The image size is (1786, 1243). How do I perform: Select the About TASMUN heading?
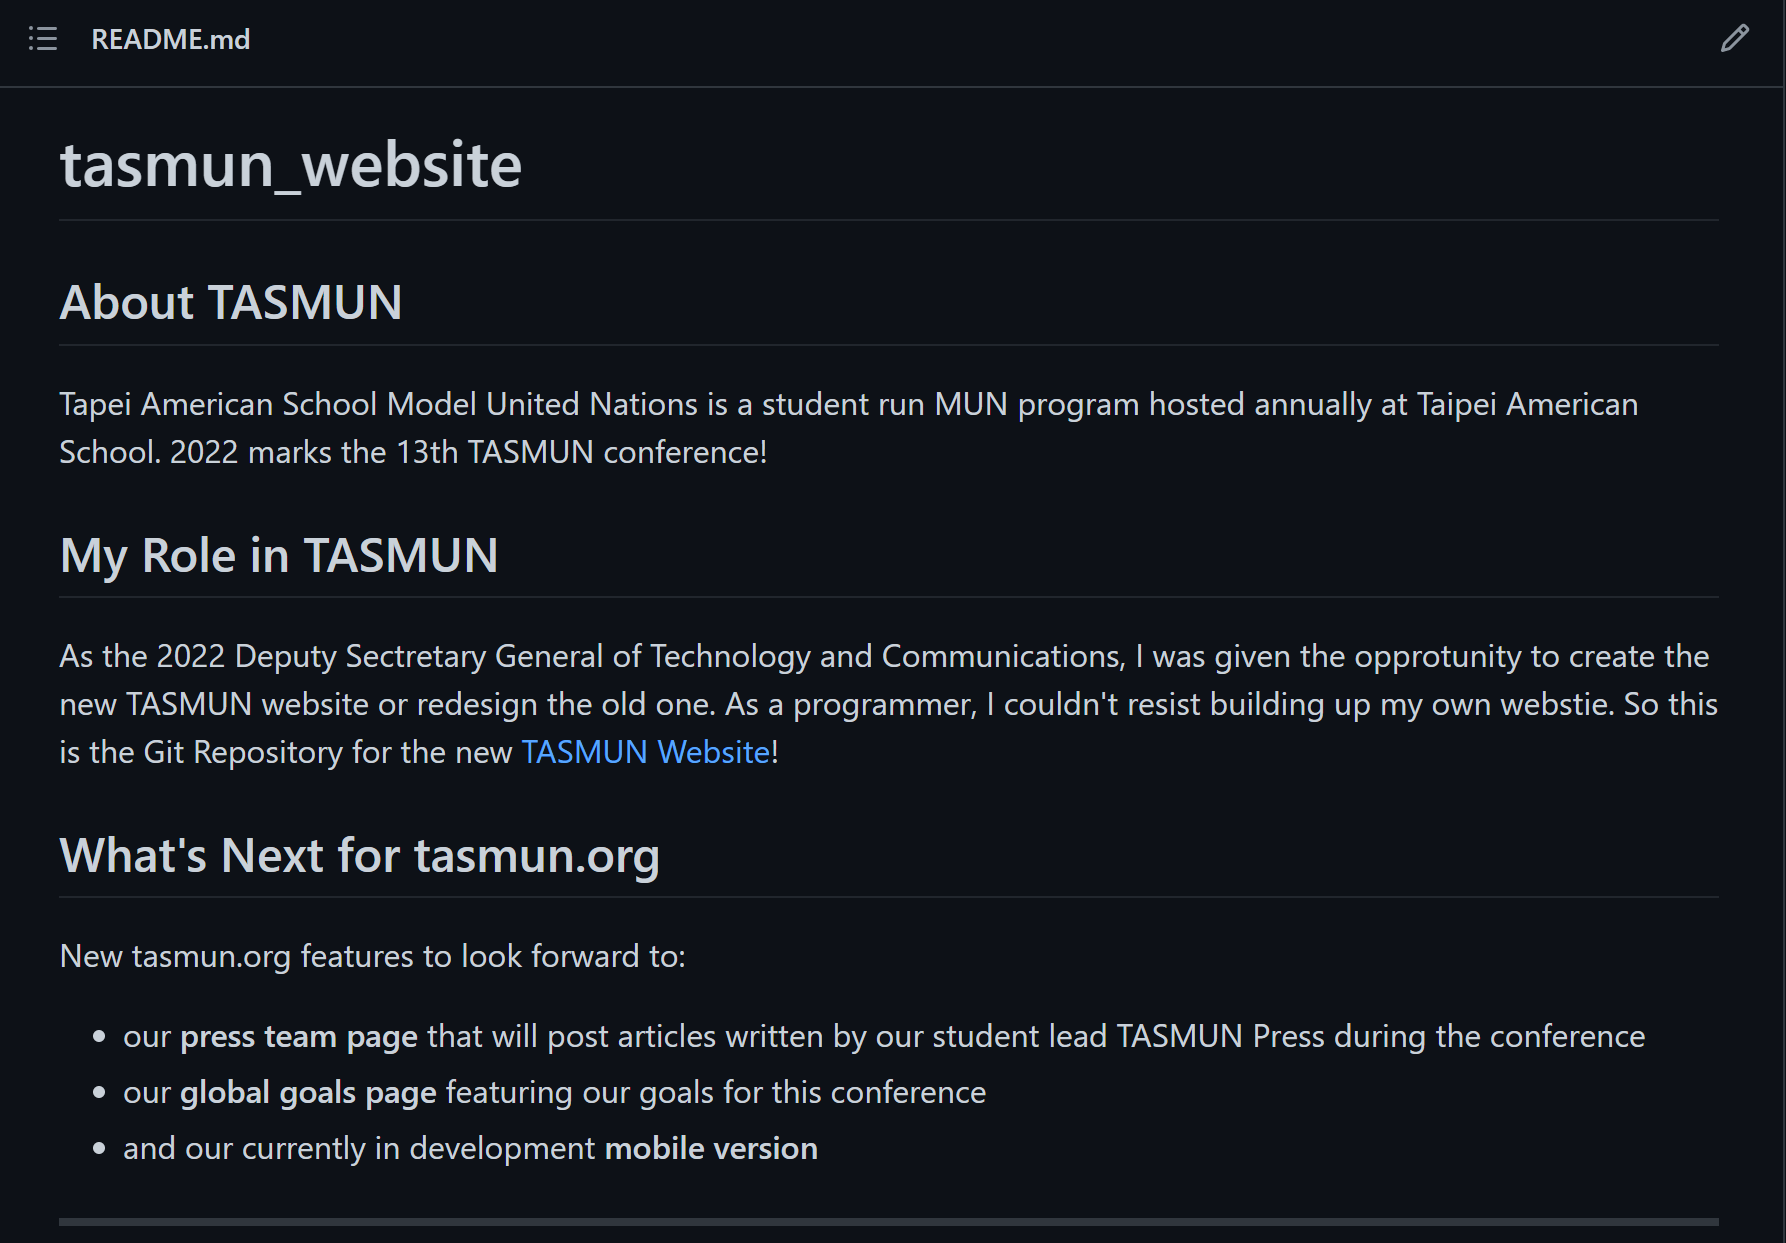point(231,302)
